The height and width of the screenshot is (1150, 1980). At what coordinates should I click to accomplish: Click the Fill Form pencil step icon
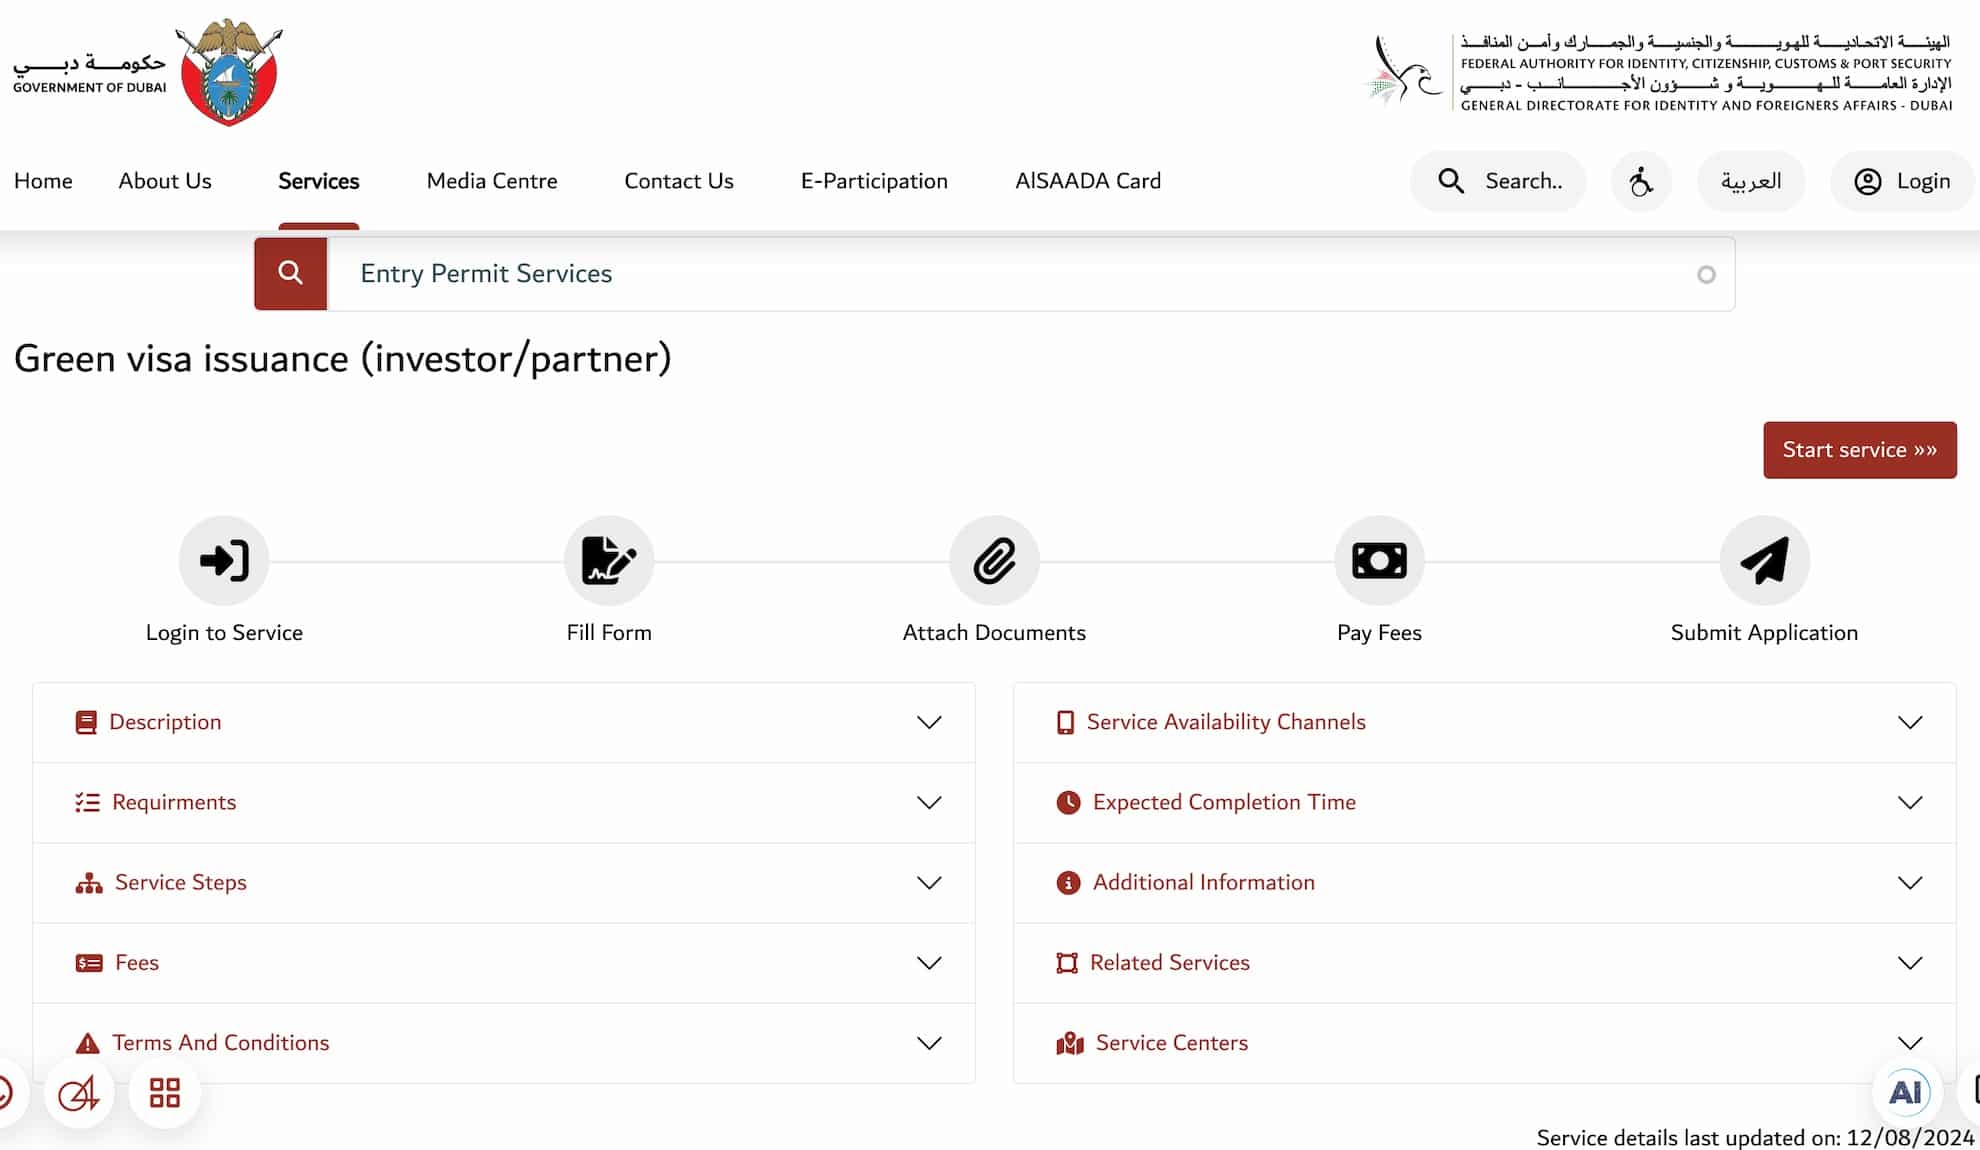click(x=609, y=560)
